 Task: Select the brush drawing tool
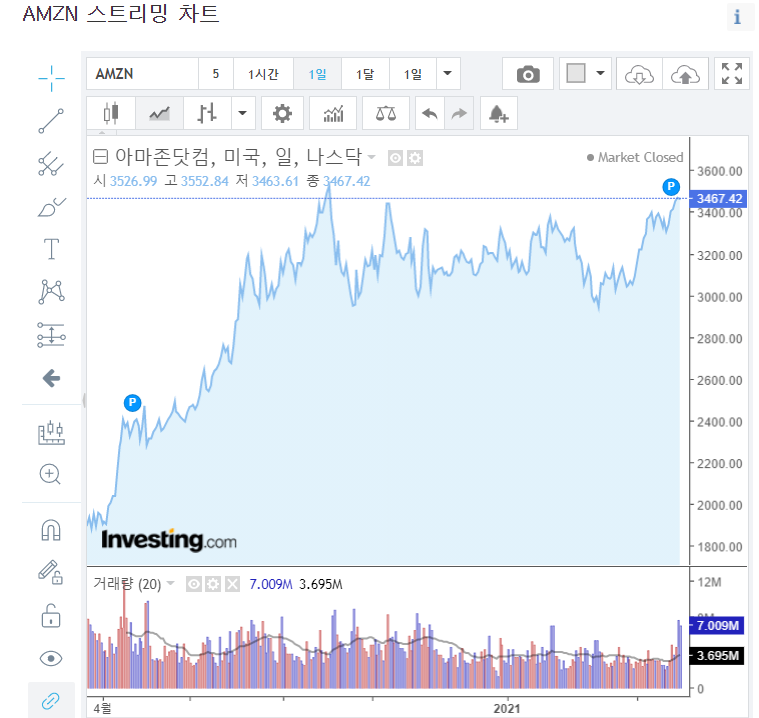51,207
